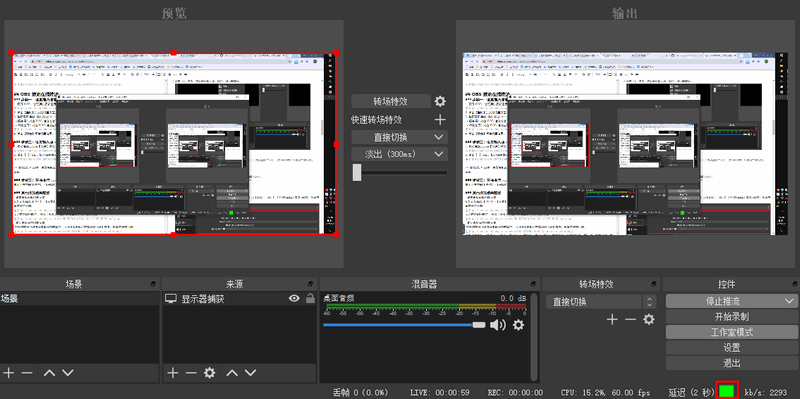Undock the 来源 panel with float icon

click(310, 284)
